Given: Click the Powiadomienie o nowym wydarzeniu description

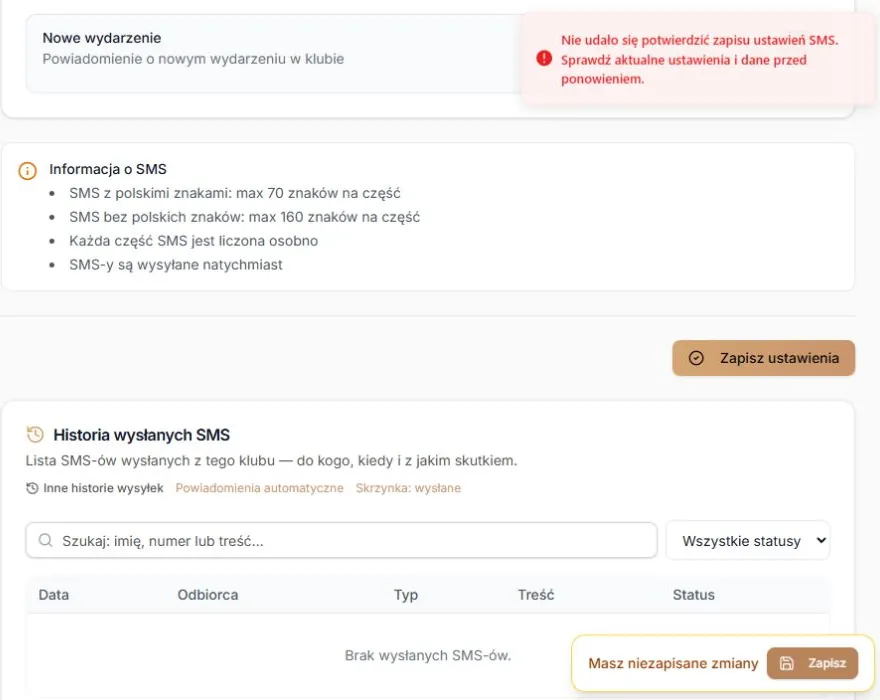Looking at the screenshot, I should click(193, 59).
